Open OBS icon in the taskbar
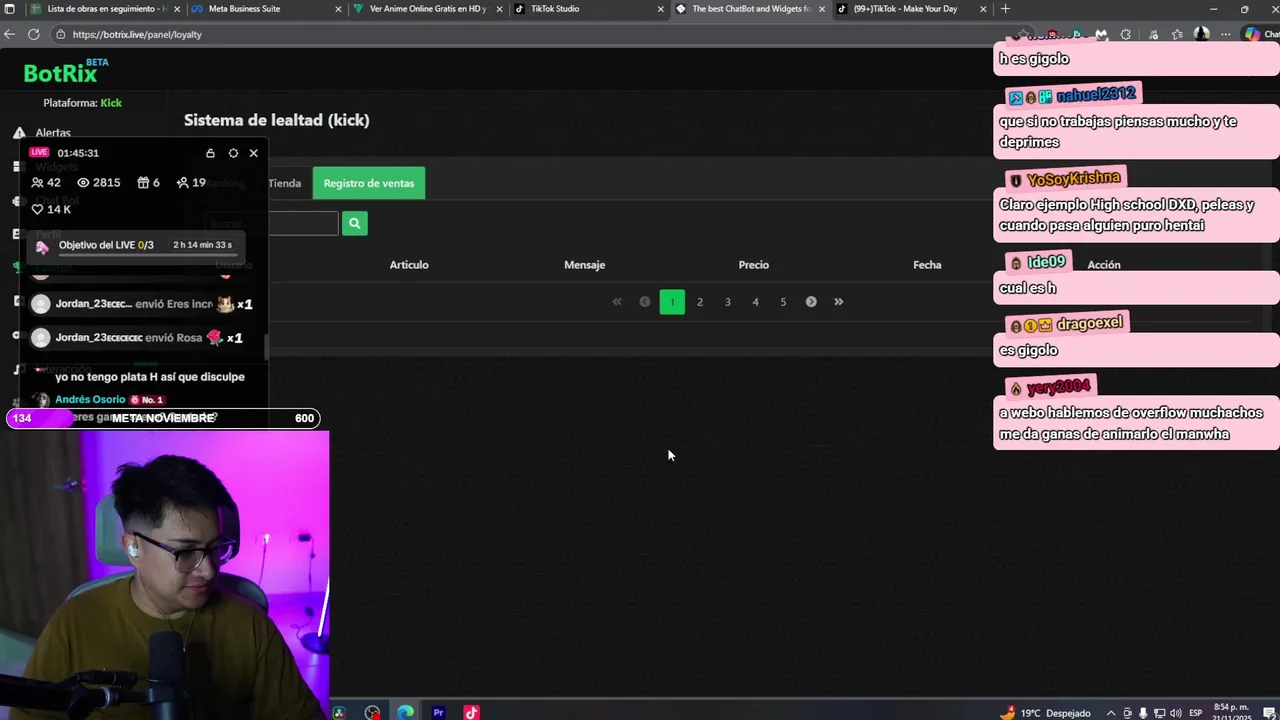This screenshot has height=720, width=1280. (372, 713)
